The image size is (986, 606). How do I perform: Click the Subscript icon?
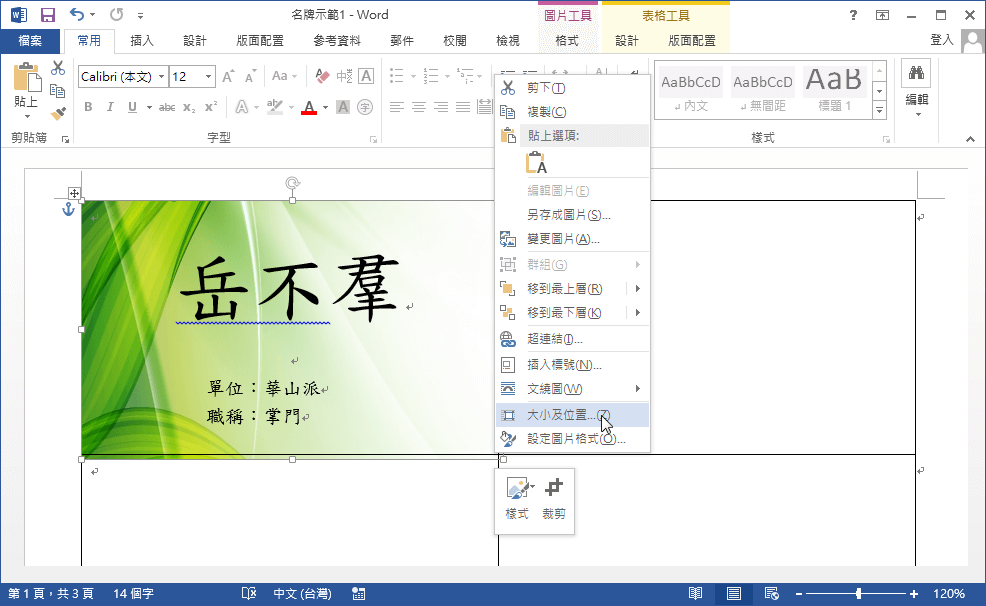pyautogui.click(x=188, y=108)
